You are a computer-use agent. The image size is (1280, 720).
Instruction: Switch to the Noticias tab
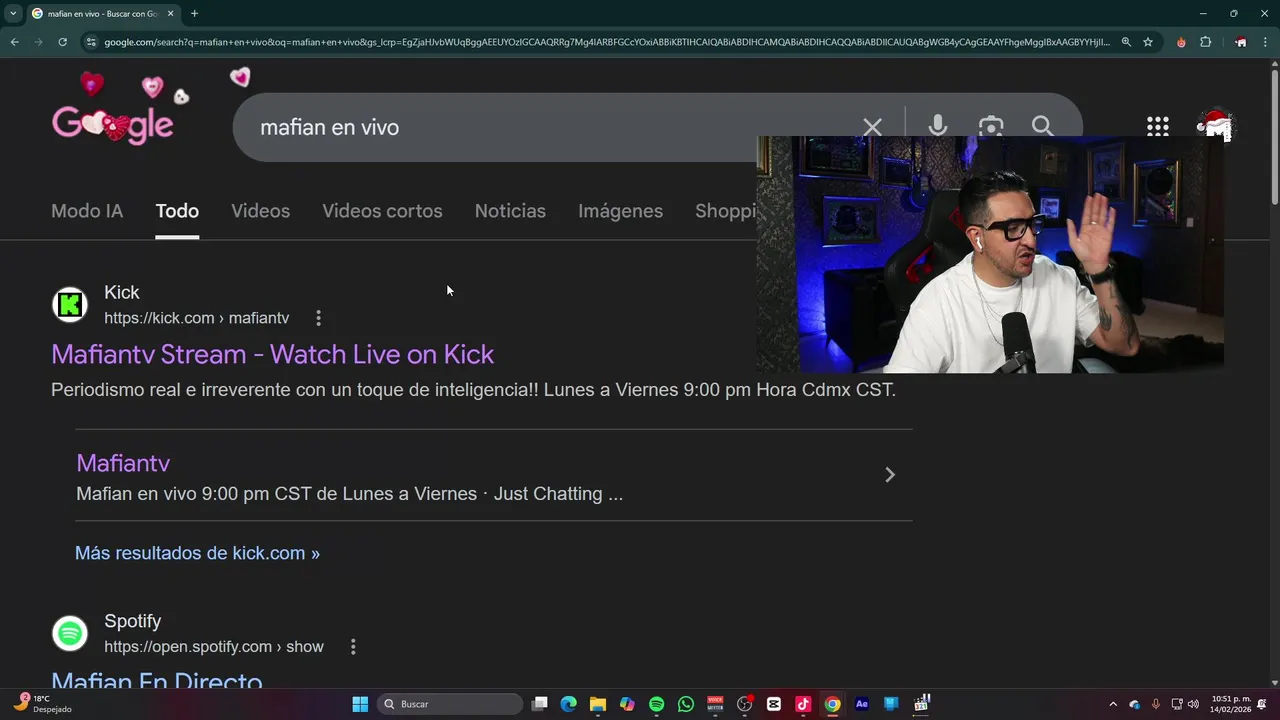pyautogui.click(x=510, y=211)
